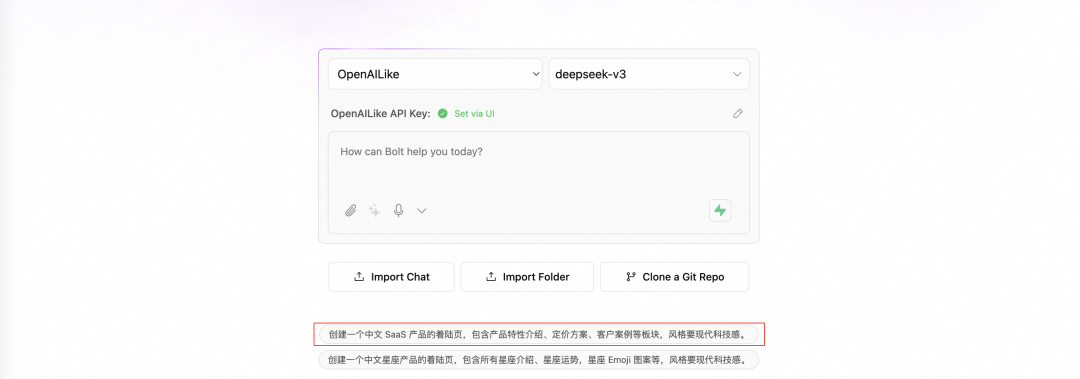Image resolution: width=1080 pixels, height=379 pixels.
Task: Click the OpenAILike API Key label
Action: (x=381, y=114)
